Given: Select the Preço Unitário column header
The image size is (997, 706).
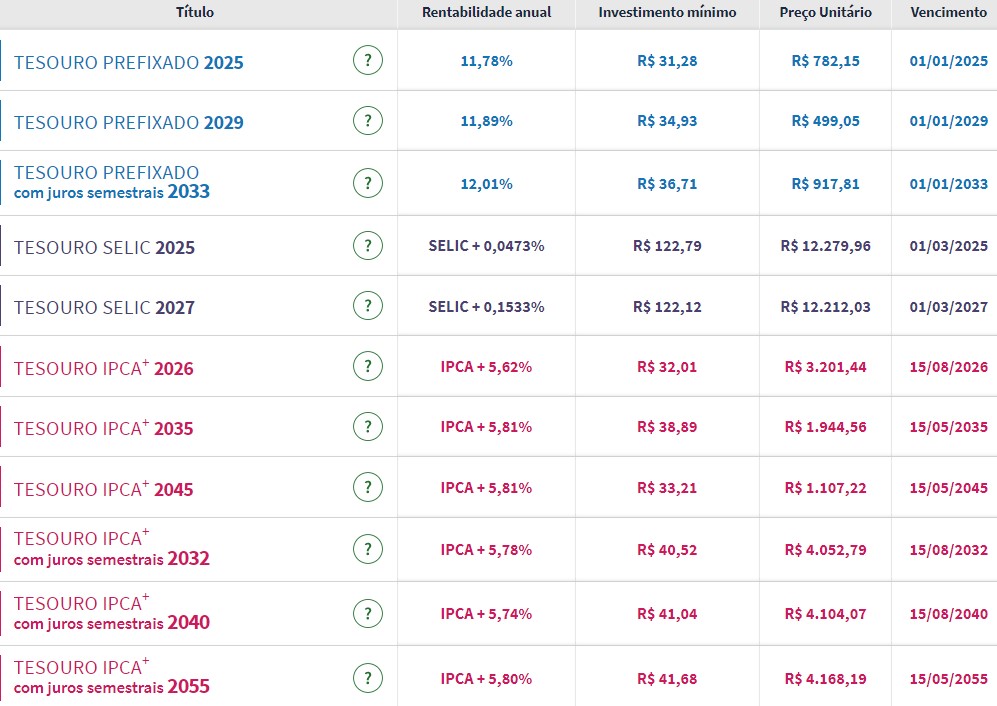Looking at the screenshot, I should 825,13.
